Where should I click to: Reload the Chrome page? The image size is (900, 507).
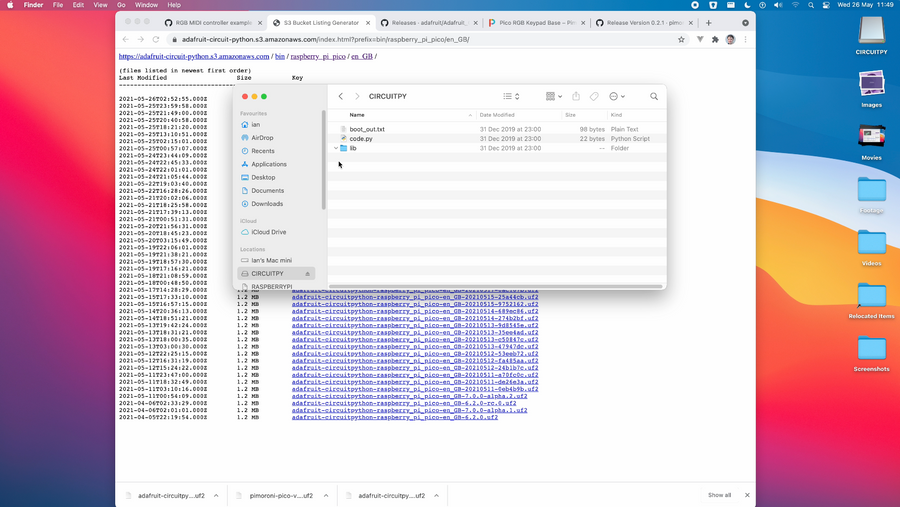coord(156,40)
